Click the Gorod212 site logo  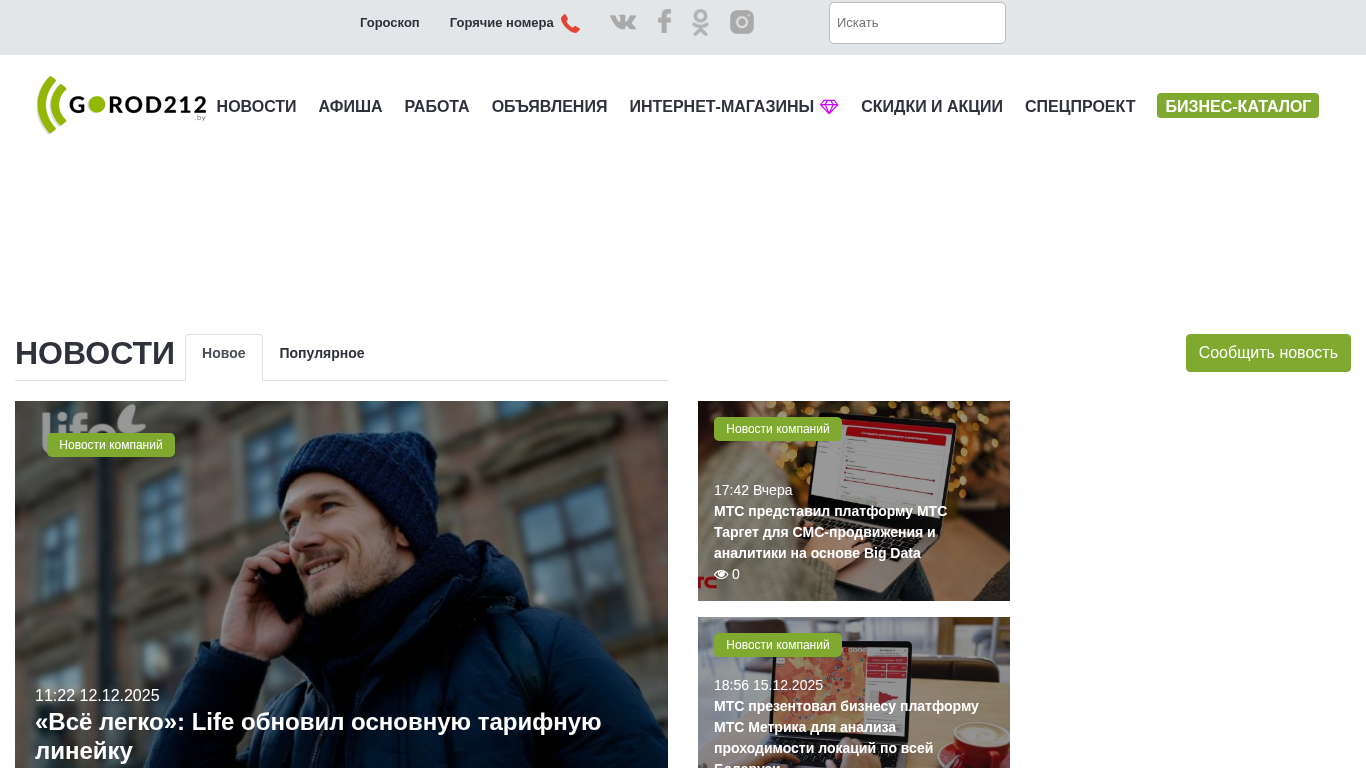pos(121,105)
